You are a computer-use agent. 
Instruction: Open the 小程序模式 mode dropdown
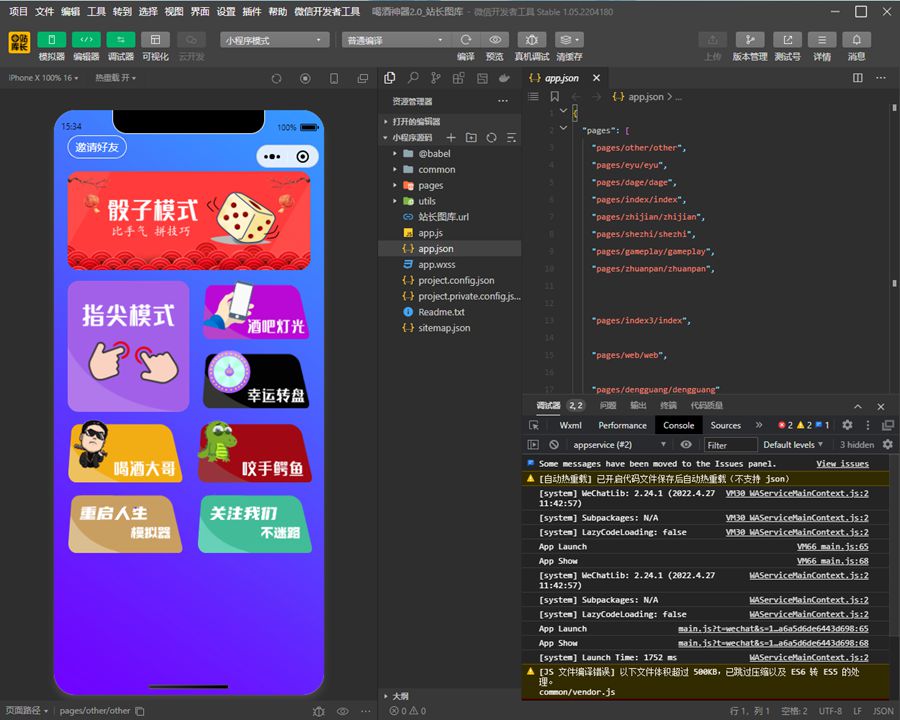[275, 40]
